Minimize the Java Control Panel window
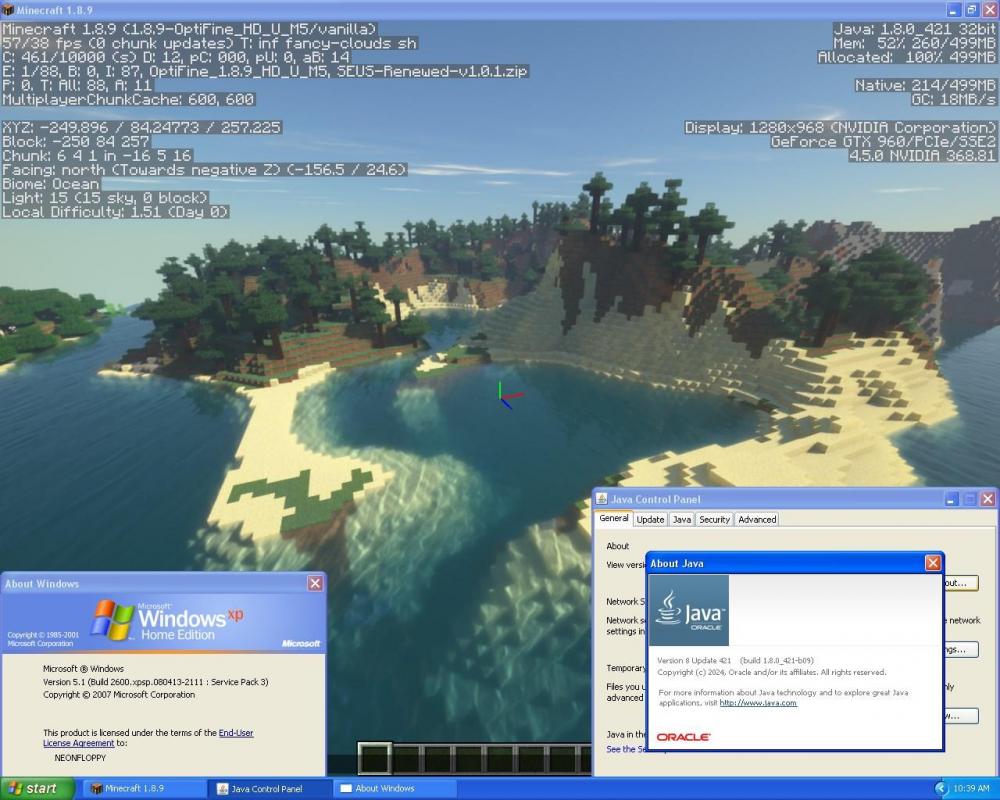 tap(951, 499)
